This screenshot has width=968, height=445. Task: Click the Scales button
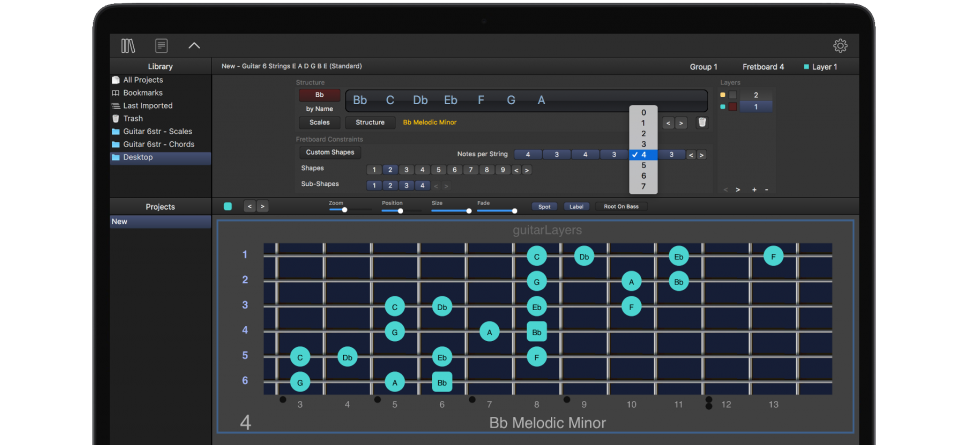pyautogui.click(x=319, y=122)
